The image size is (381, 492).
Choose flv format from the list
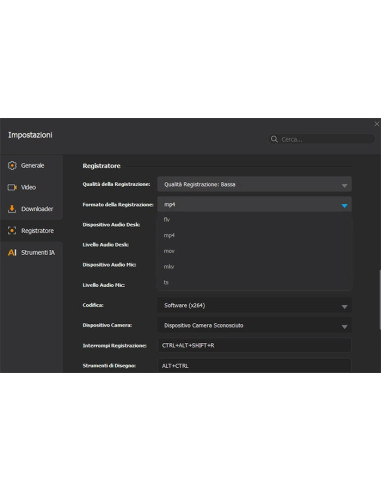pyautogui.click(x=254, y=220)
